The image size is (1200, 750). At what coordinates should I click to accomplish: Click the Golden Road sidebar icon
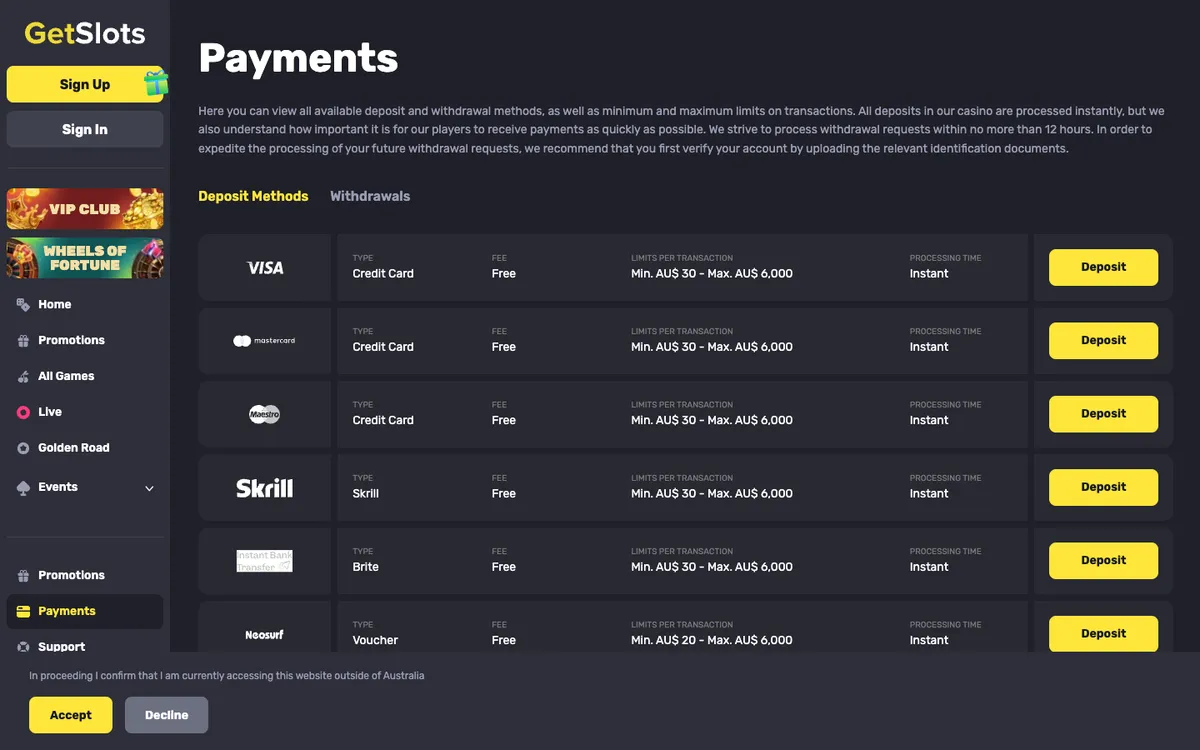(x=23, y=448)
